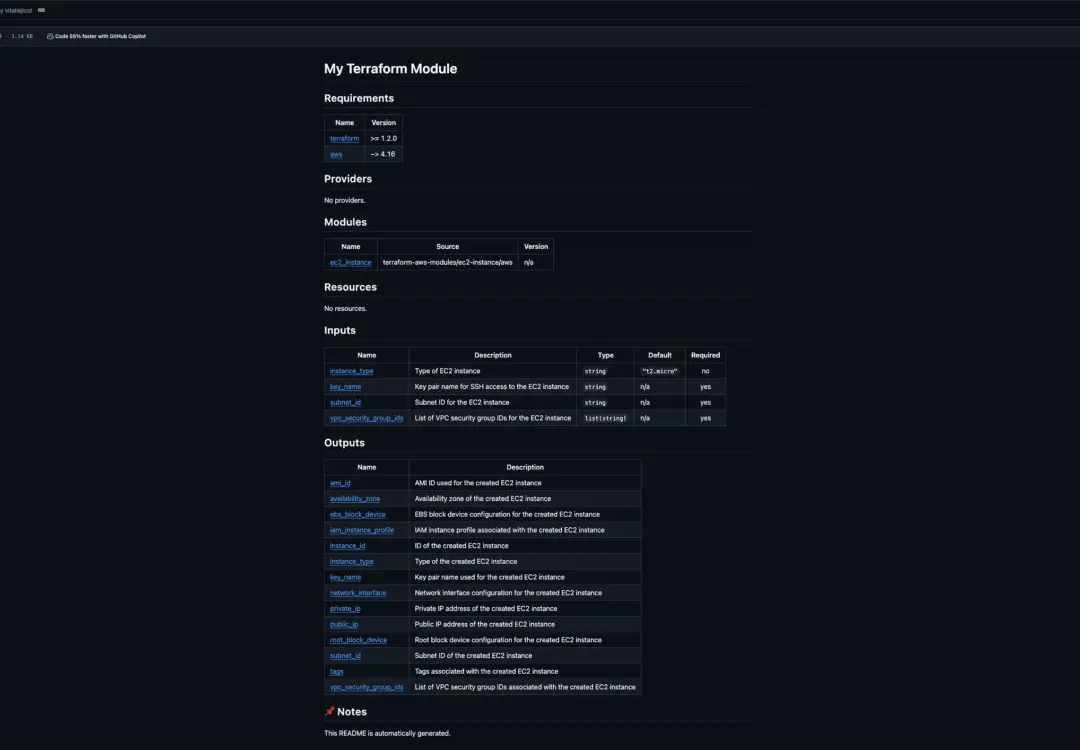Click the 'list(string)' type cell

tap(605, 418)
